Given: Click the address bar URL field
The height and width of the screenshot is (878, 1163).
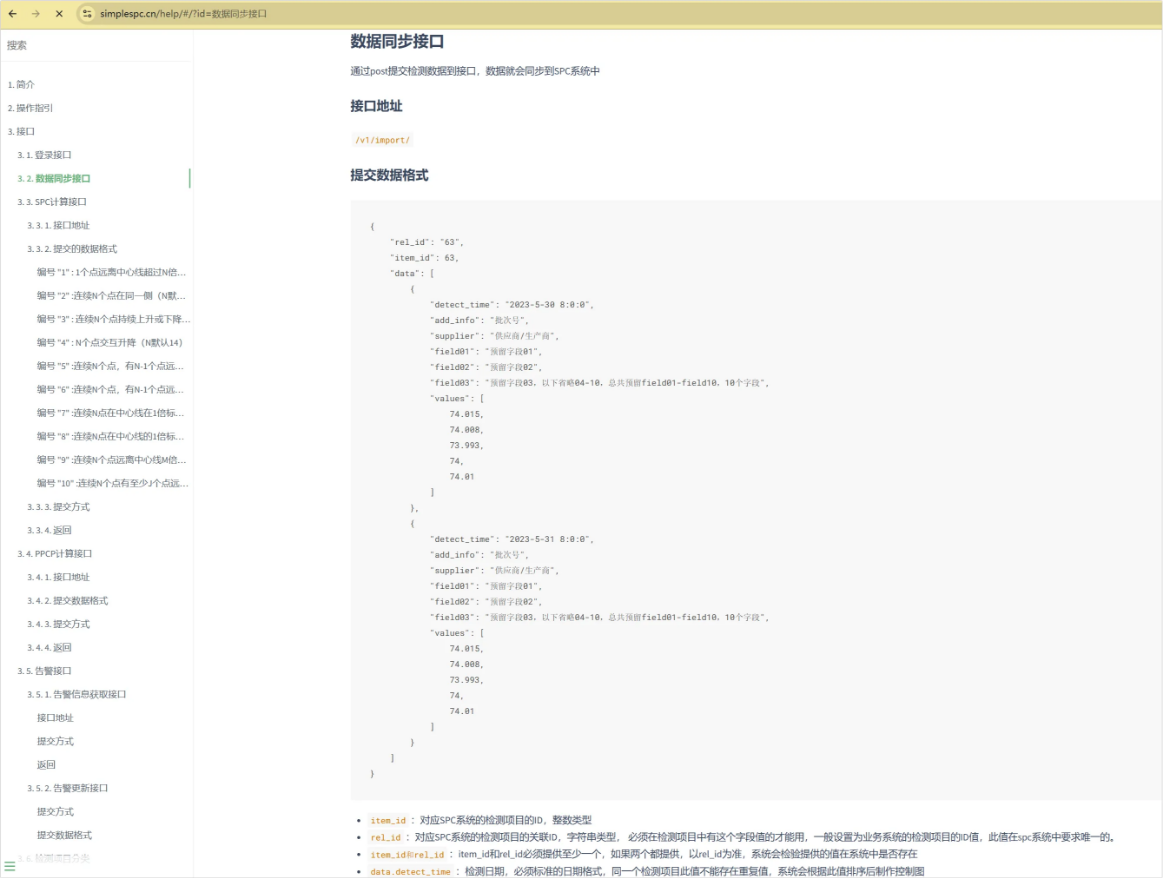Looking at the screenshot, I should tap(400, 14).
